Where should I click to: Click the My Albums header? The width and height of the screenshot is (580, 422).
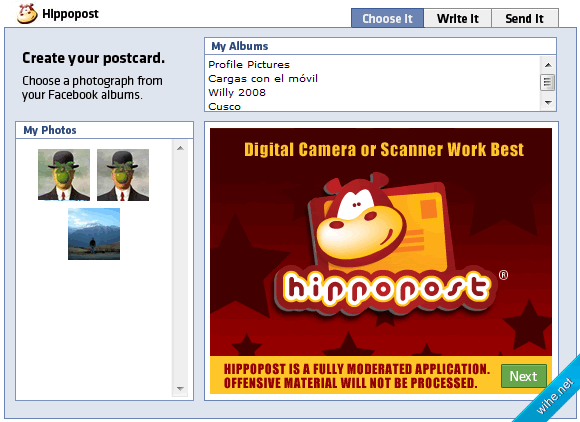(380, 46)
